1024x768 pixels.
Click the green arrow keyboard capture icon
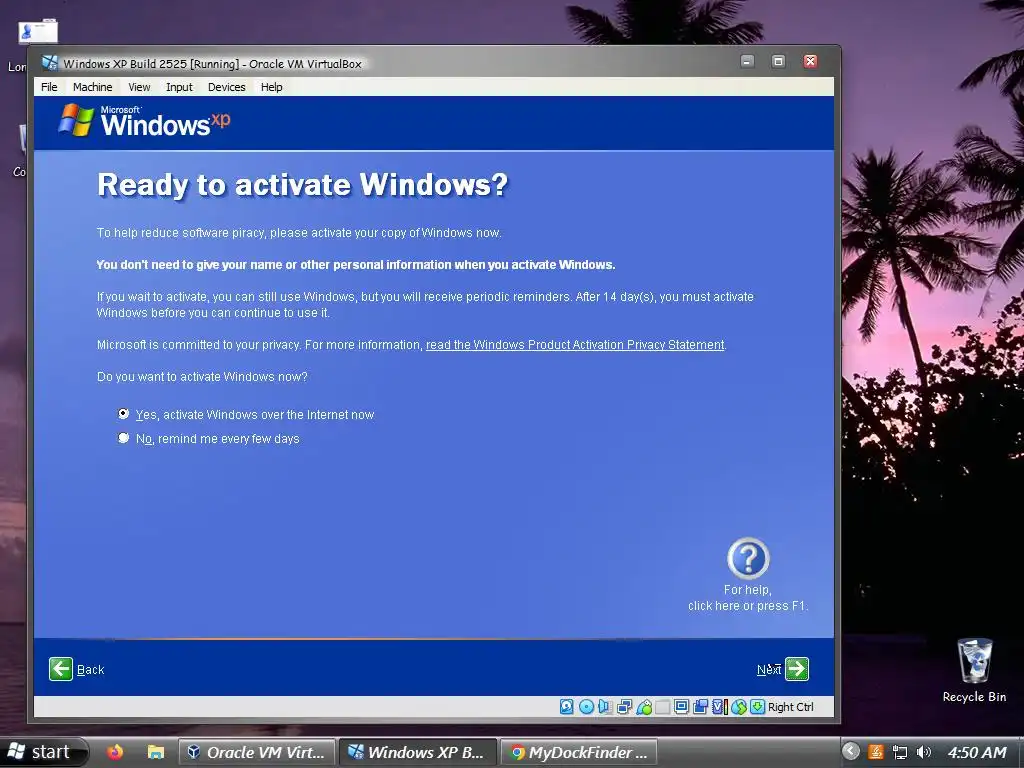[x=758, y=707]
